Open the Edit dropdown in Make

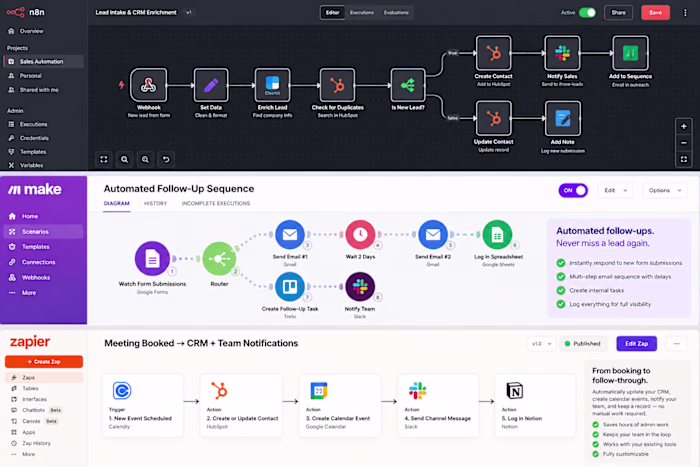(x=616, y=190)
